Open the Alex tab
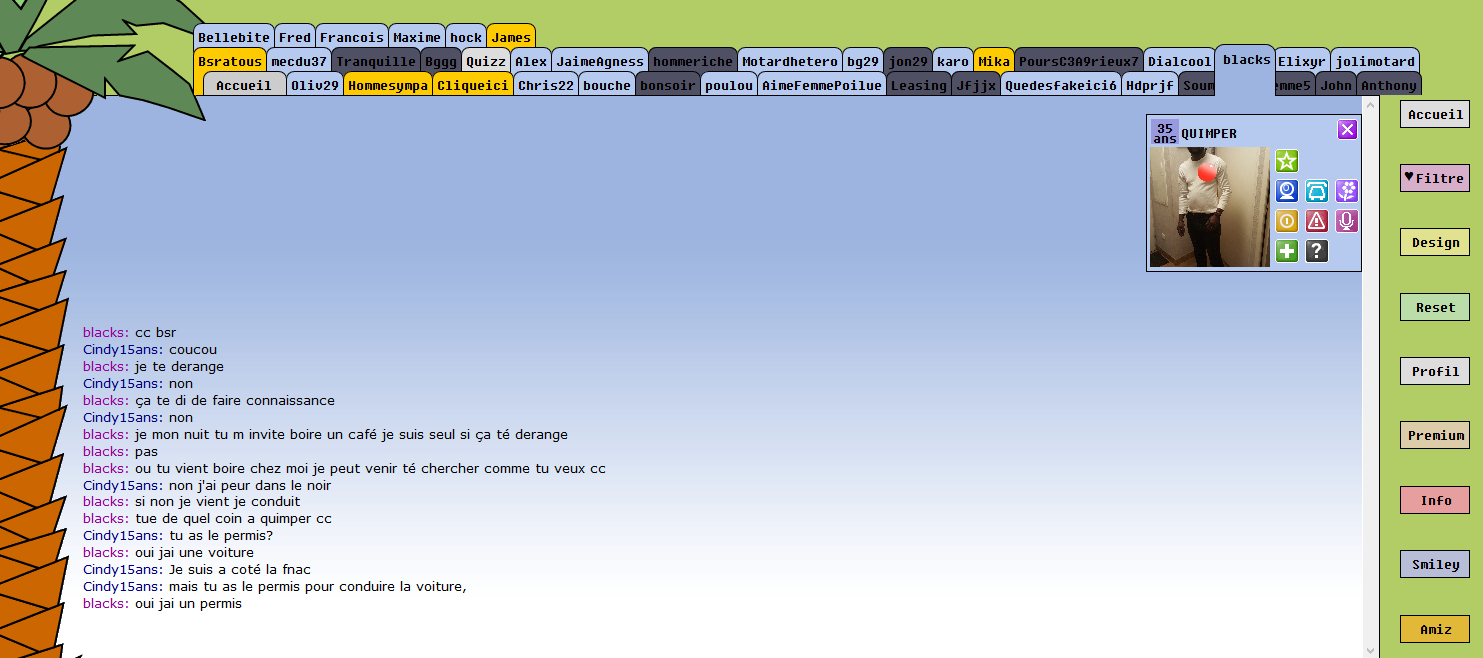This screenshot has width=1483, height=658. pyautogui.click(x=531, y=61)
